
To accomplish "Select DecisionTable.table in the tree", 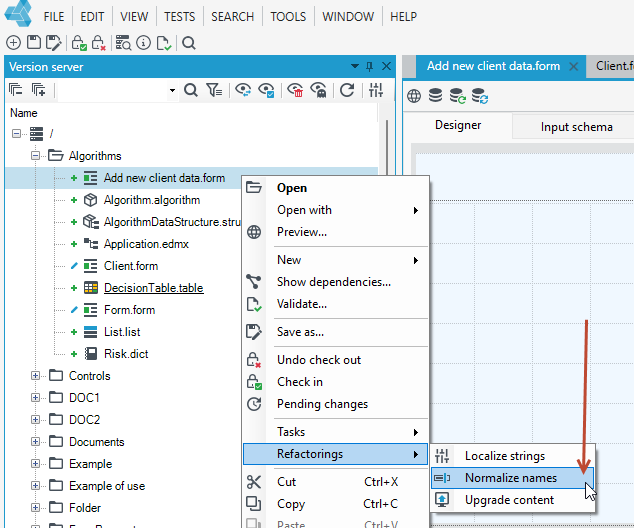I will click(153, 288).
